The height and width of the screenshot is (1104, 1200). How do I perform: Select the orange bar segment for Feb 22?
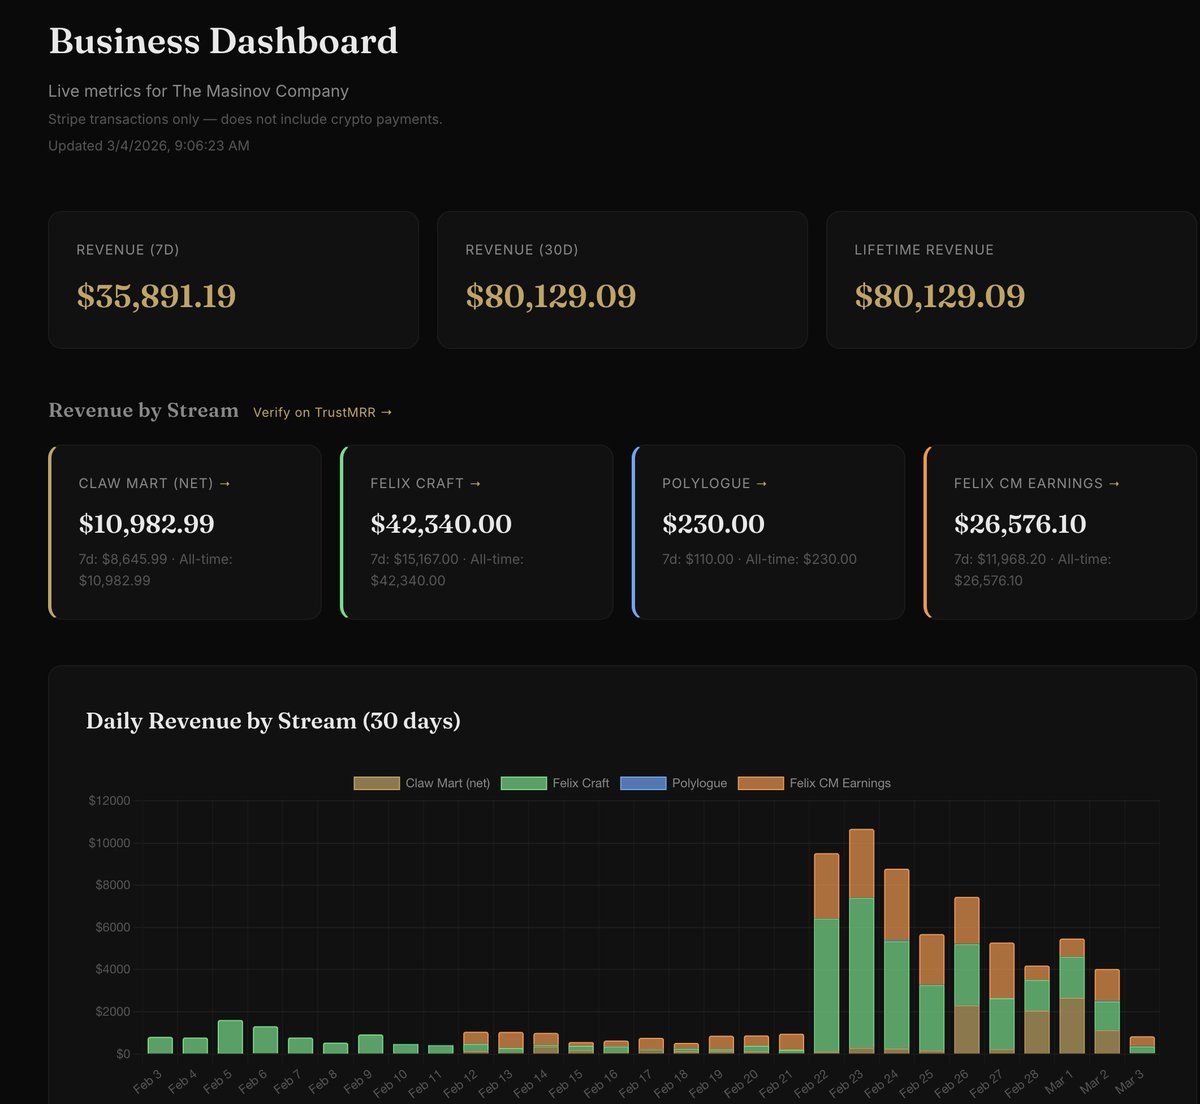826,886
